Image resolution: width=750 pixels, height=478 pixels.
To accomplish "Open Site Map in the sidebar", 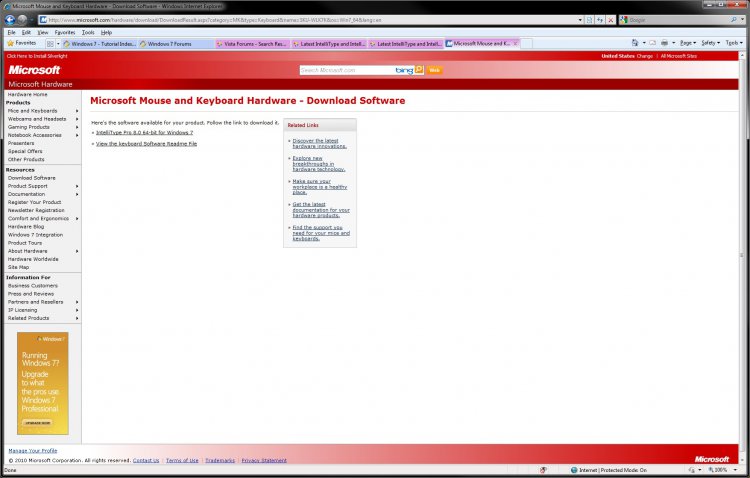I will (x=18, y=267).
